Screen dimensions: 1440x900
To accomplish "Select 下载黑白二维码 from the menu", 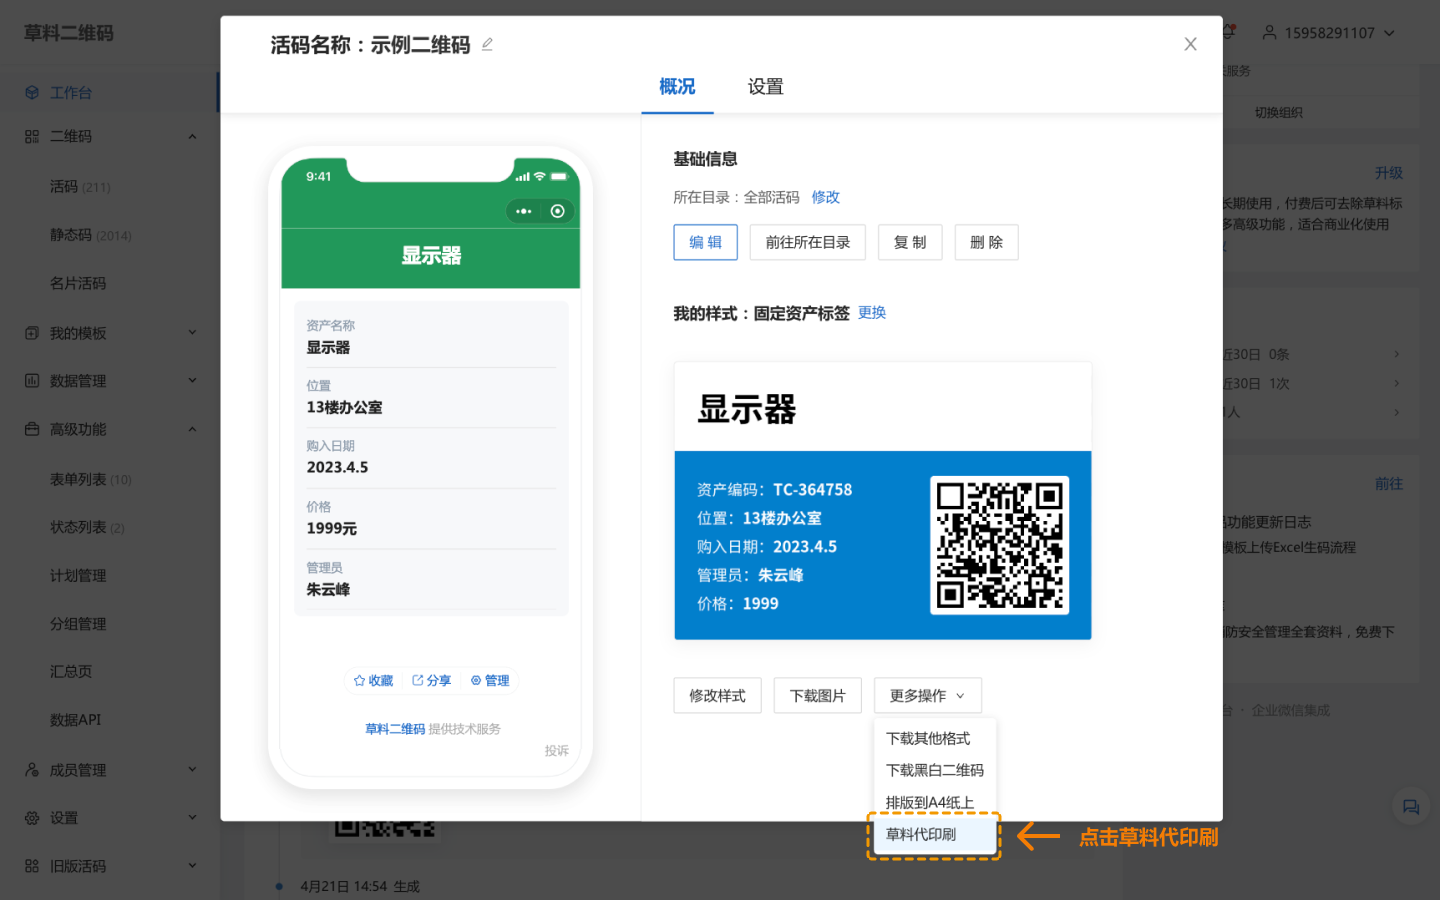I will pyautogui.click(x=935, y=770).
